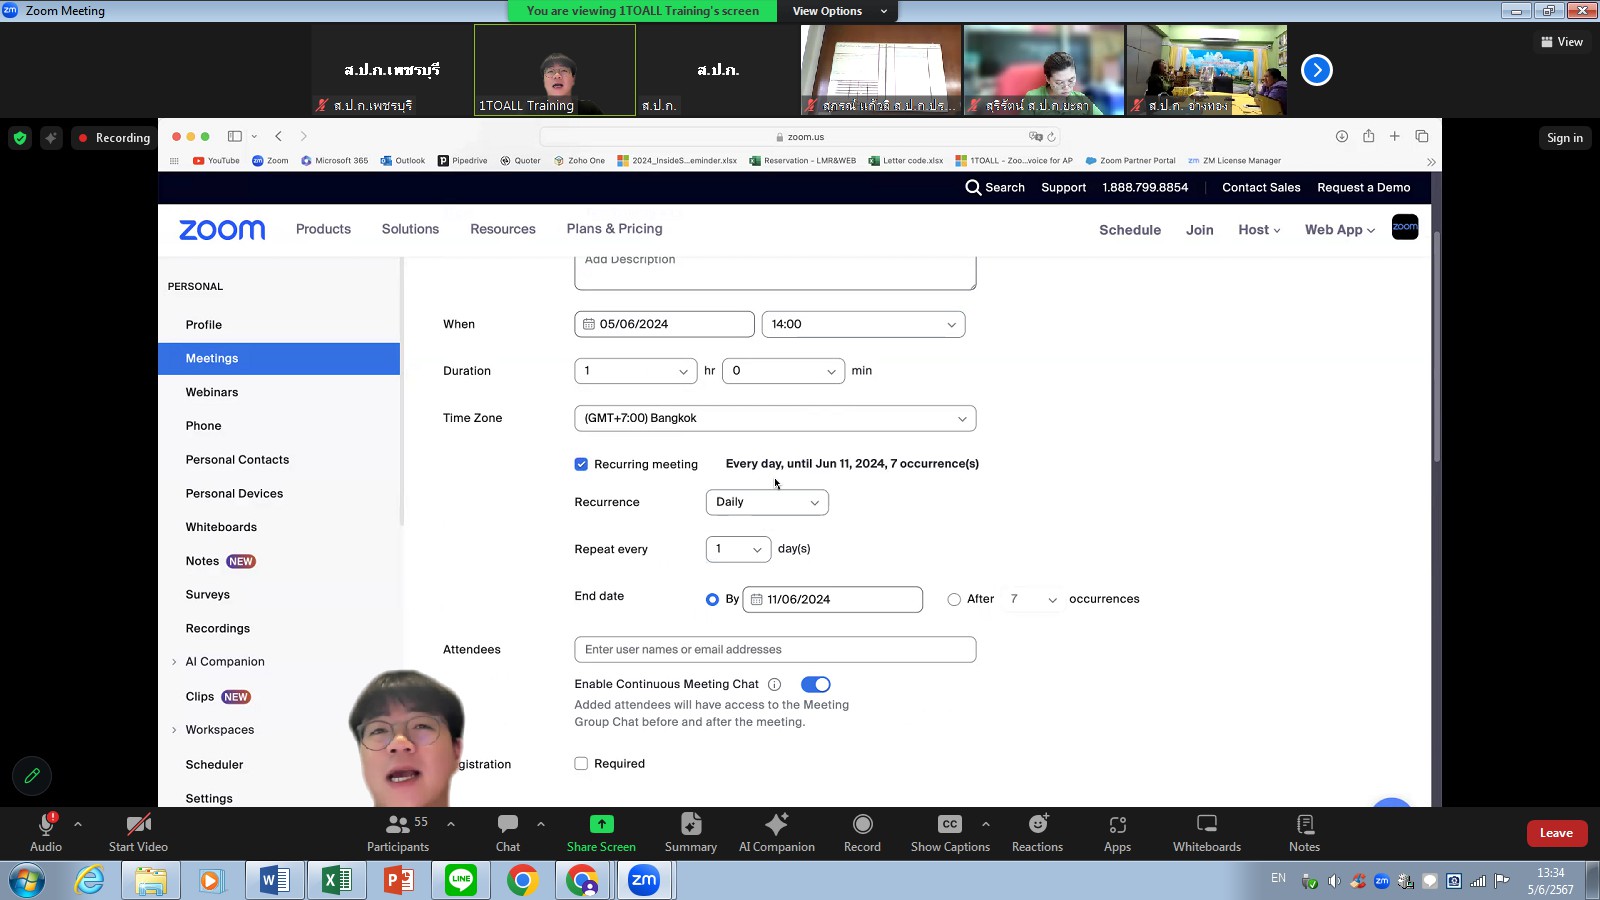
Task: Expand AI Companion in the sidebar
Action: tap(174, 662)
